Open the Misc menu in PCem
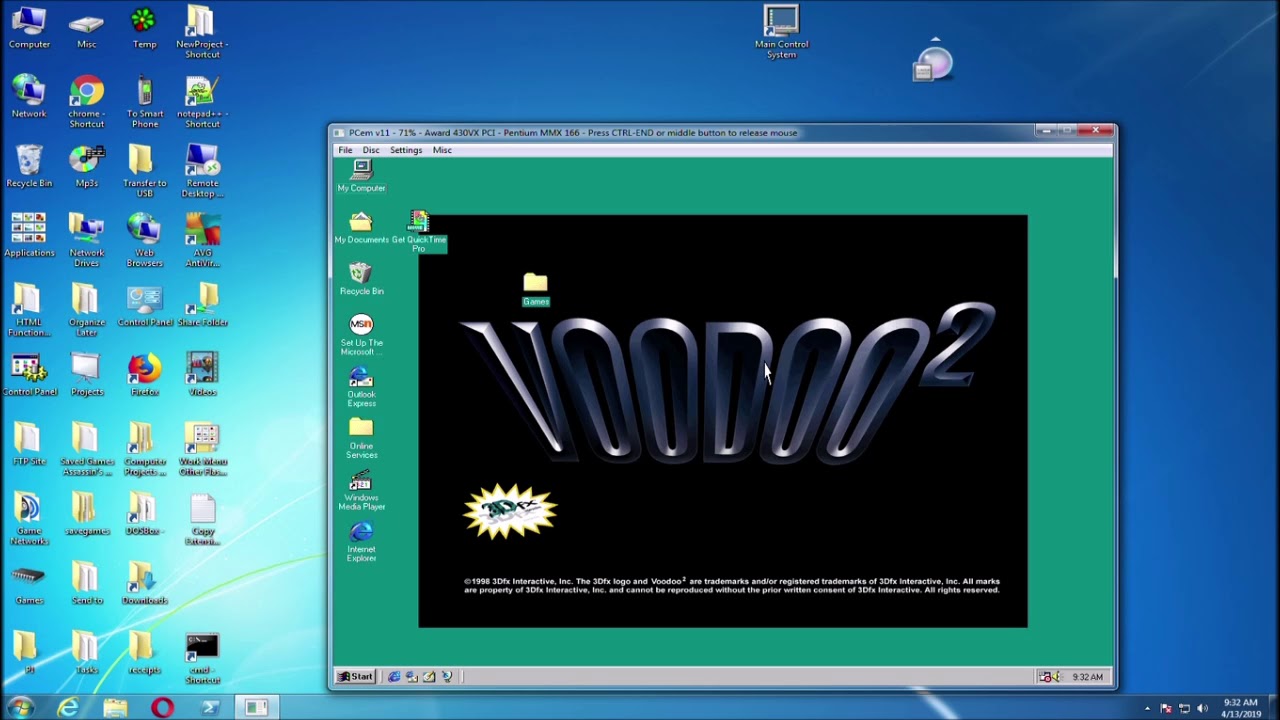The image size is (1280, 720). click(x=442, y=150)
